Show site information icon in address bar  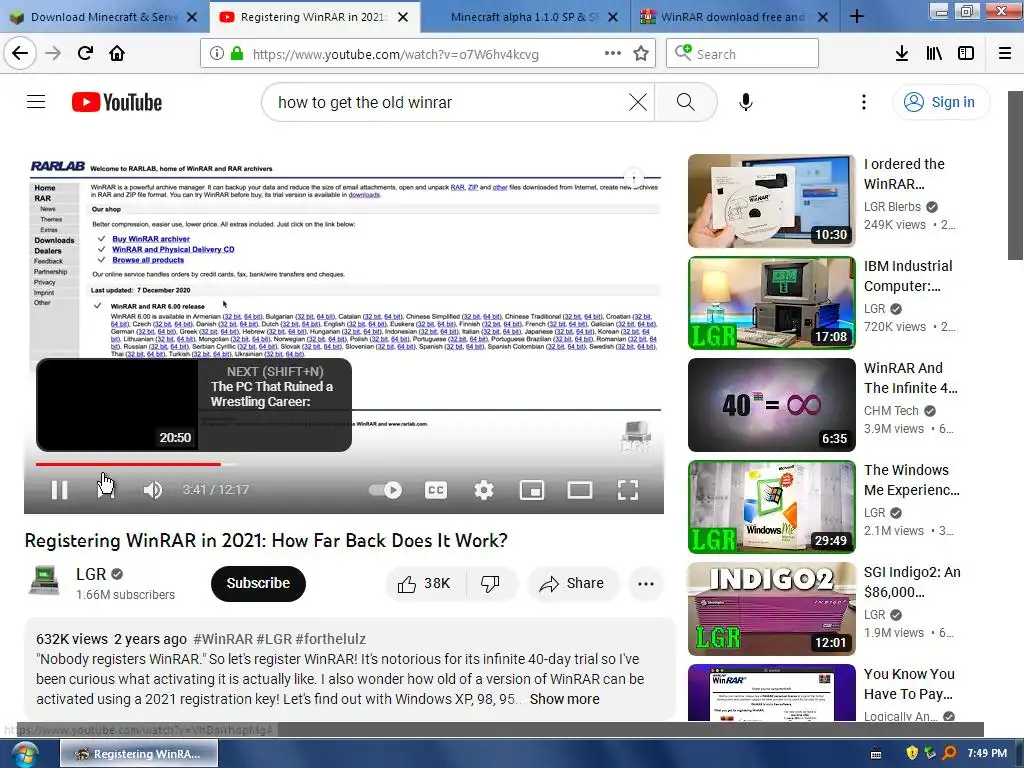(x=217, y=53)
